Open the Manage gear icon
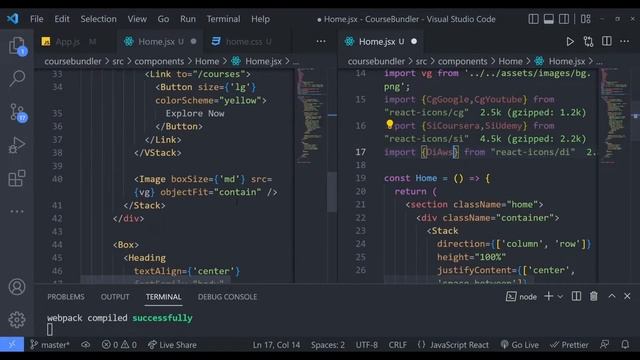The width and height of the screenshot is (640, 360). (x=17, y=320)
